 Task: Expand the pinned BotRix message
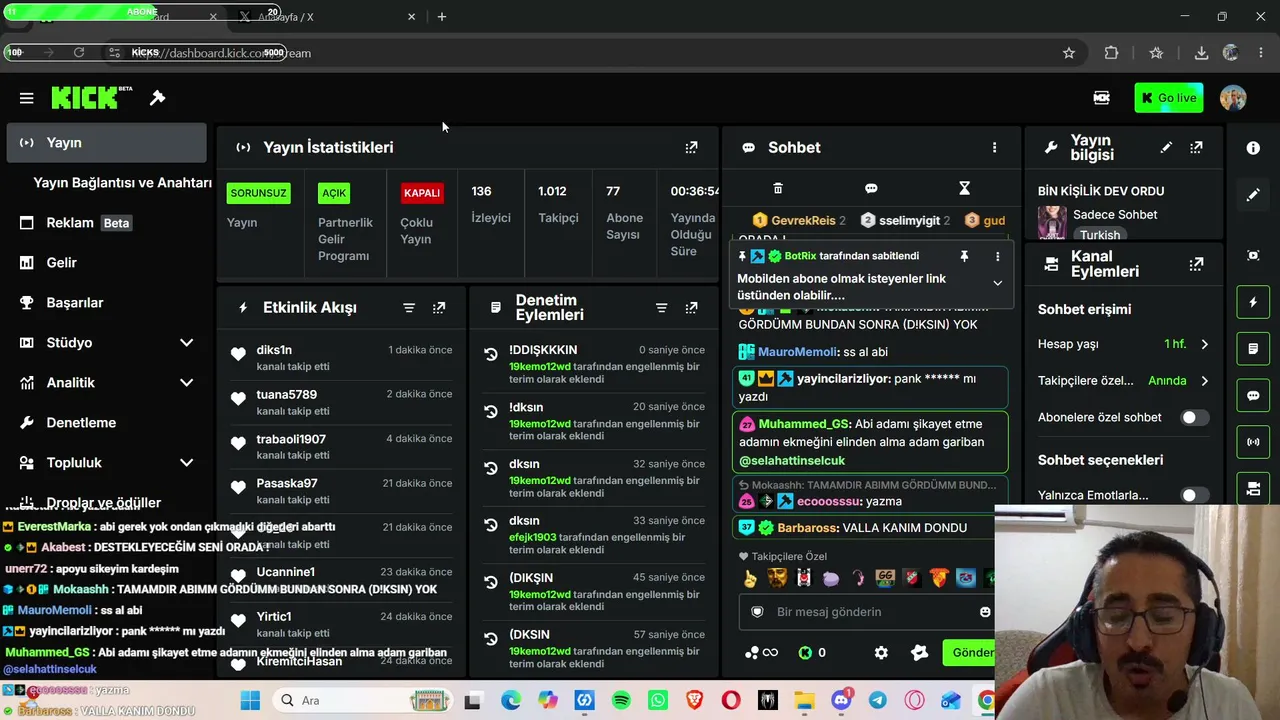pyautogui.click(x=997, y=284)
